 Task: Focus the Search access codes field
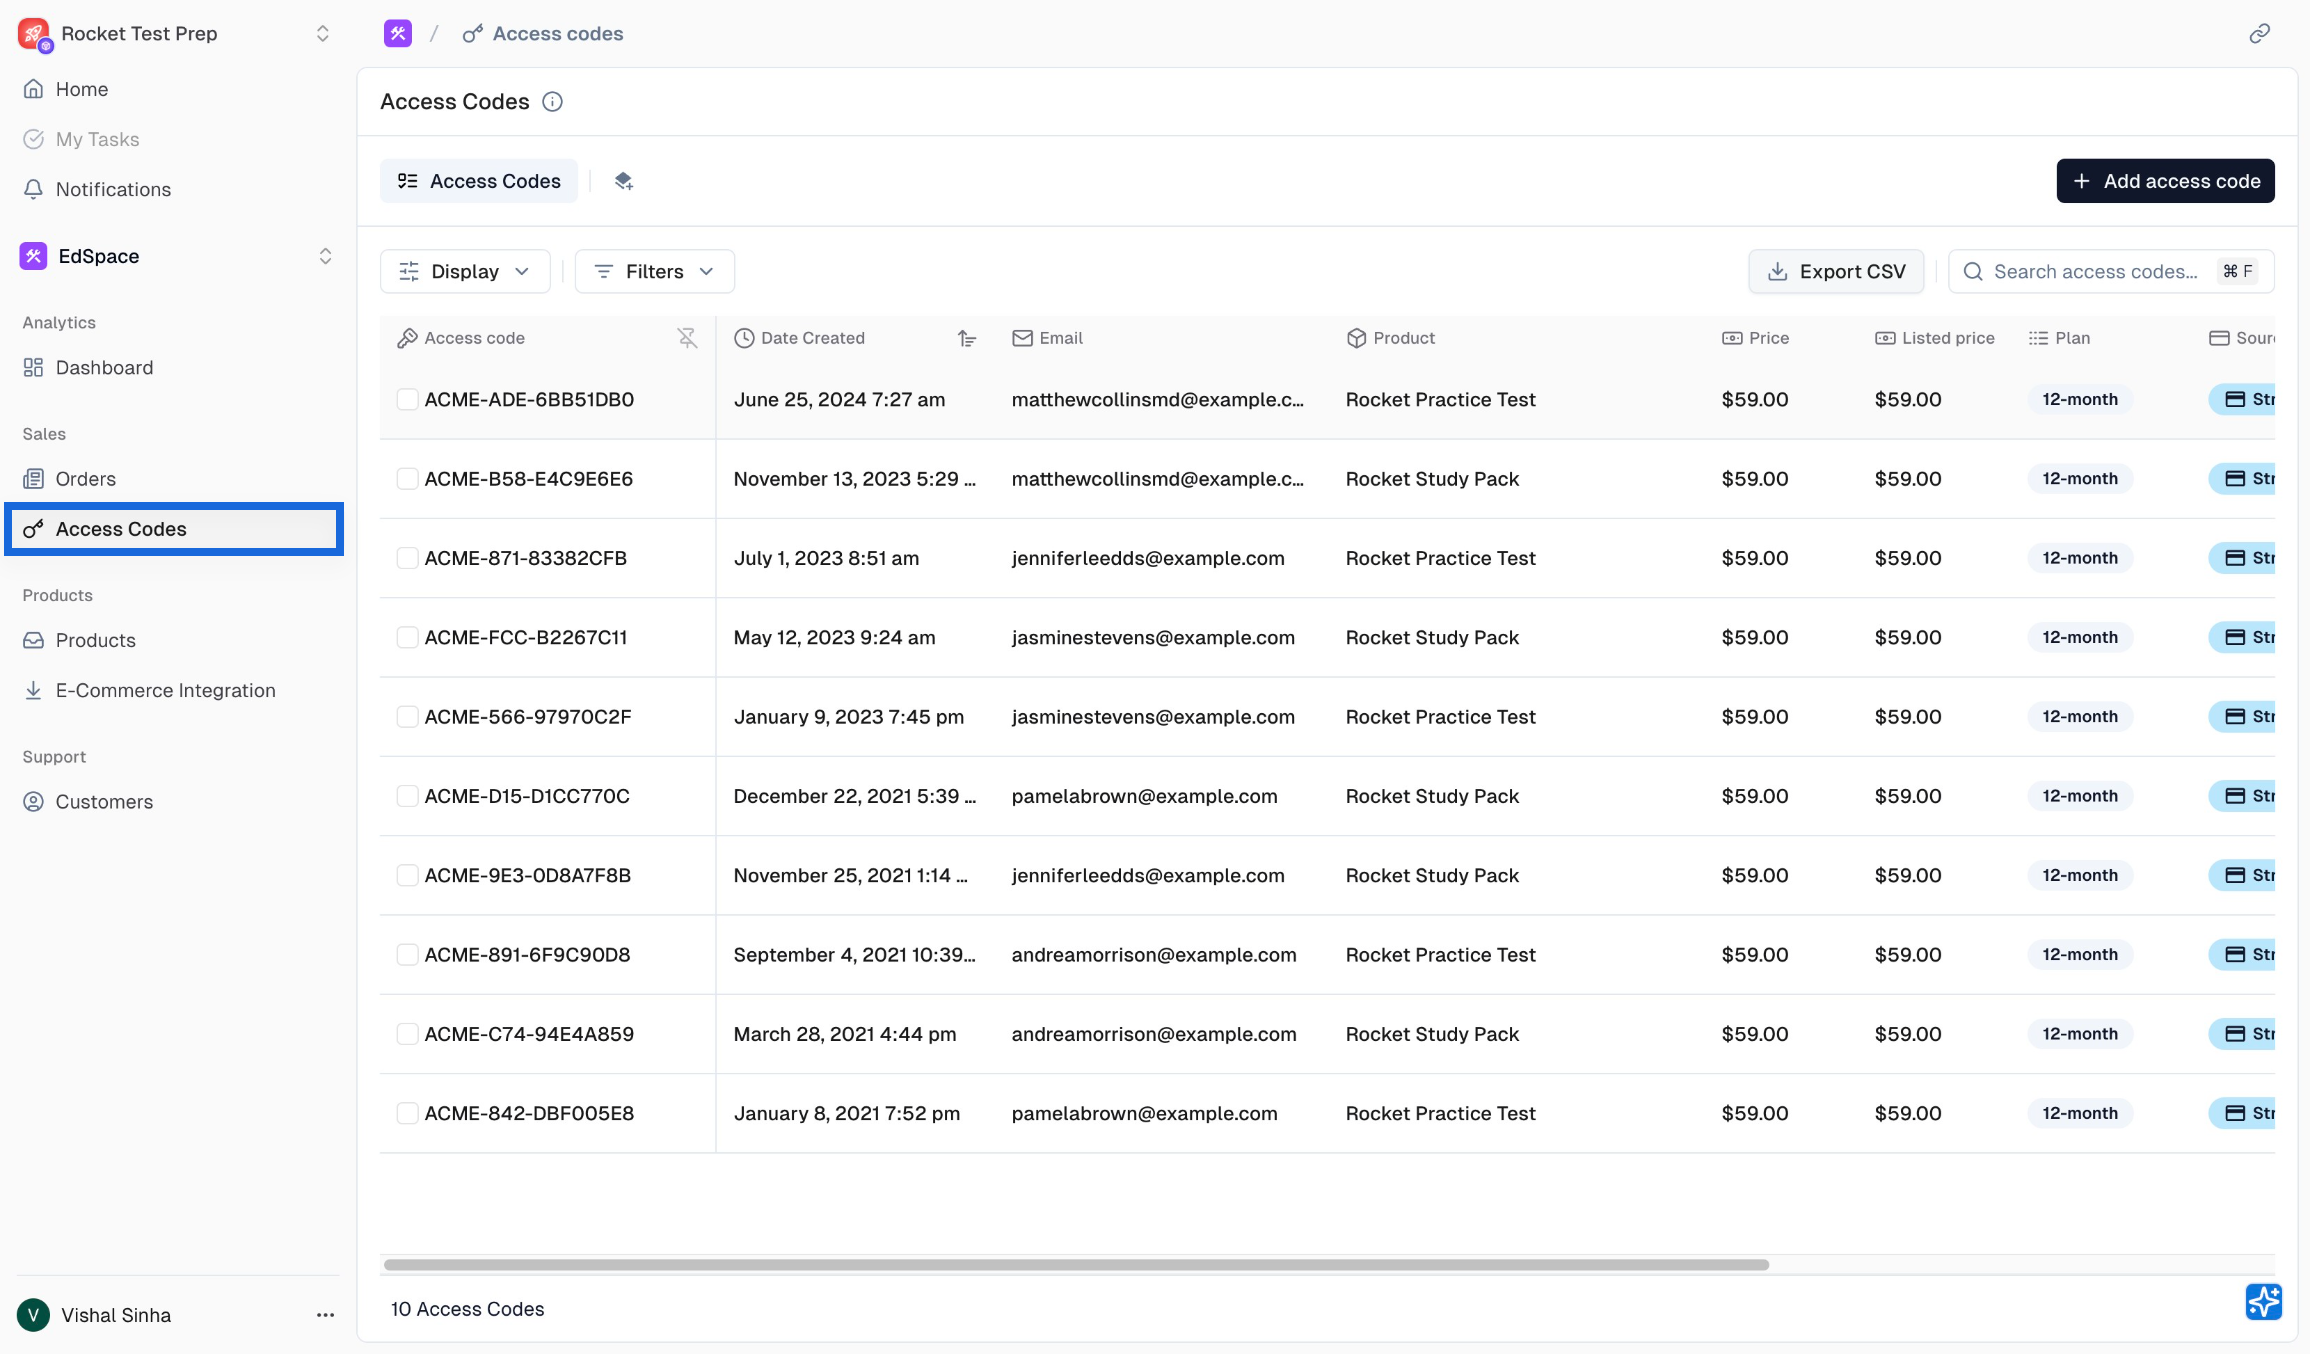click(x=2095, y=271)
